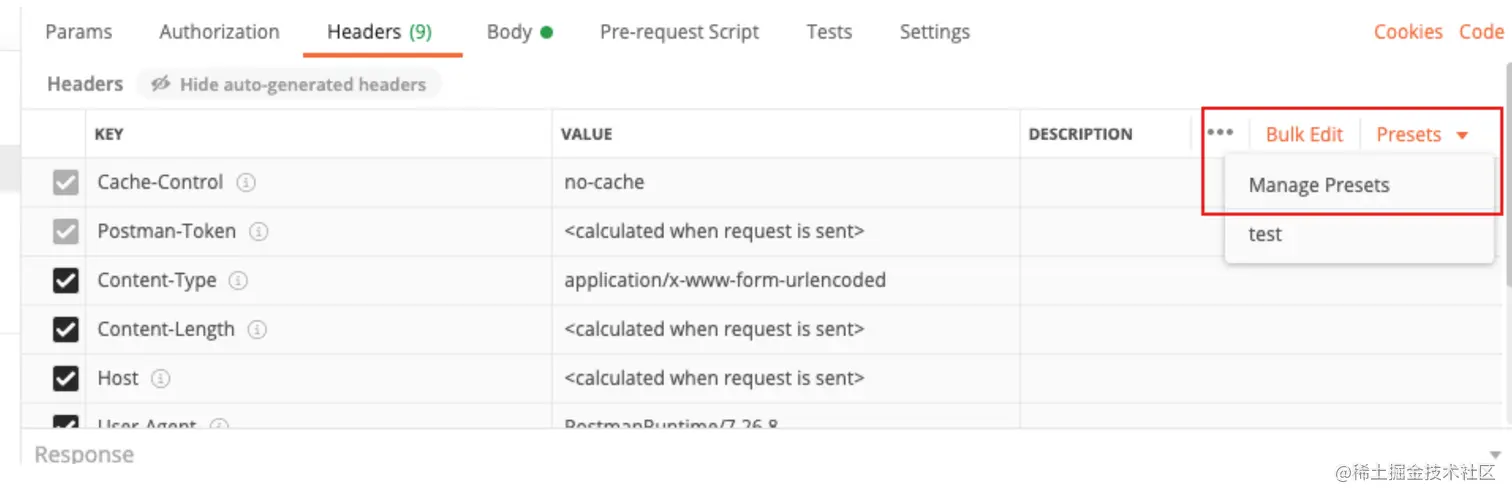Toggle the Cache-Control header checkbox
Screen dimensions: 1512x499
[x=65, y=183]
